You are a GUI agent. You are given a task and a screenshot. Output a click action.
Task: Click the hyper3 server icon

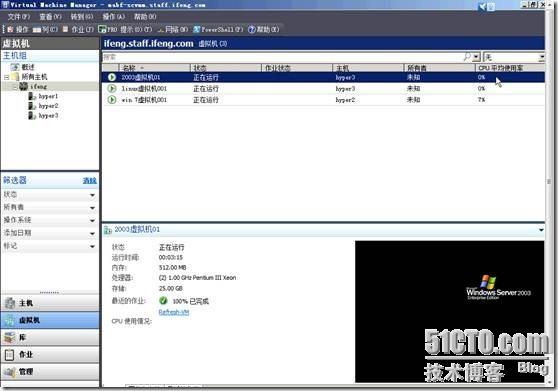pyautogui.click(x=32, y=115)
